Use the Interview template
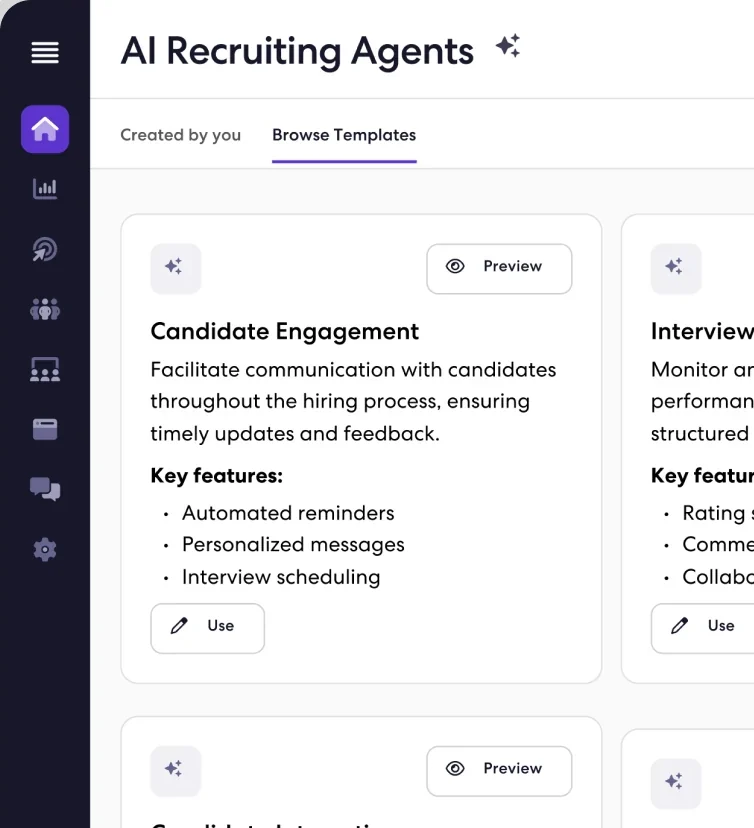Image resolution: width=754 pixels, height=828 pixels. click(702, 628)
